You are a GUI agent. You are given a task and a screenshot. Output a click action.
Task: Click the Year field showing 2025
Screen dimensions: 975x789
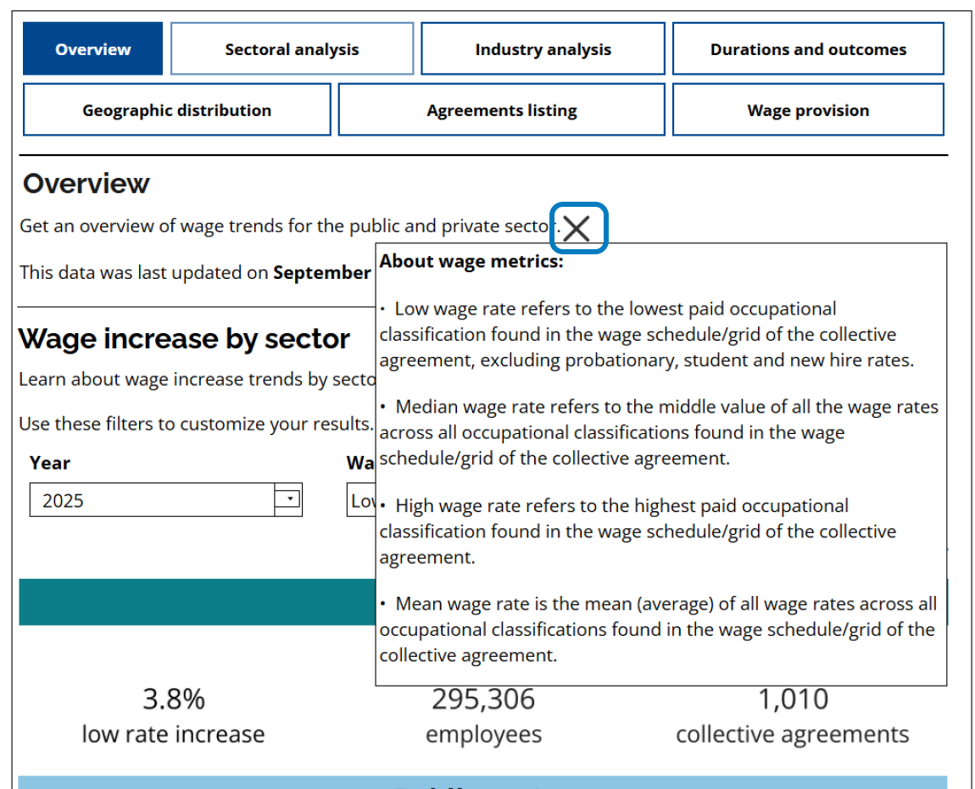pos(165,500)
